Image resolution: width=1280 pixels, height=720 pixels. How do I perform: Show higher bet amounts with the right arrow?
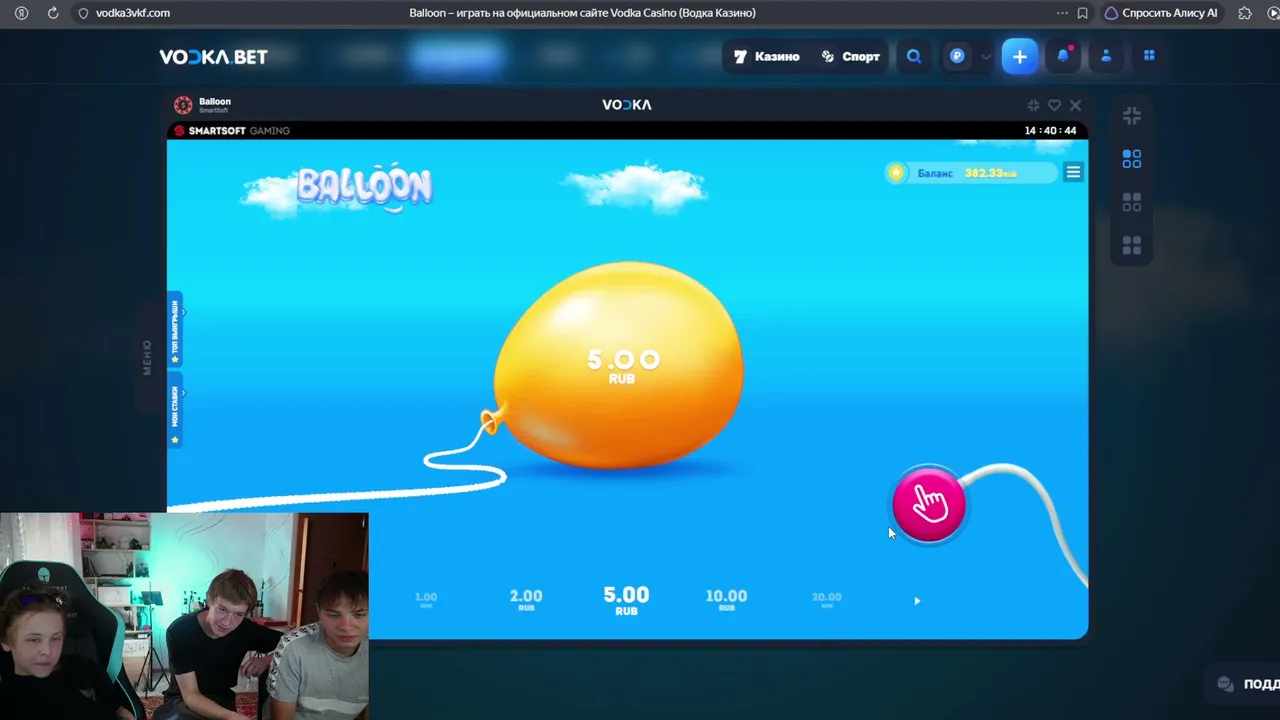(x=917, y=601)
